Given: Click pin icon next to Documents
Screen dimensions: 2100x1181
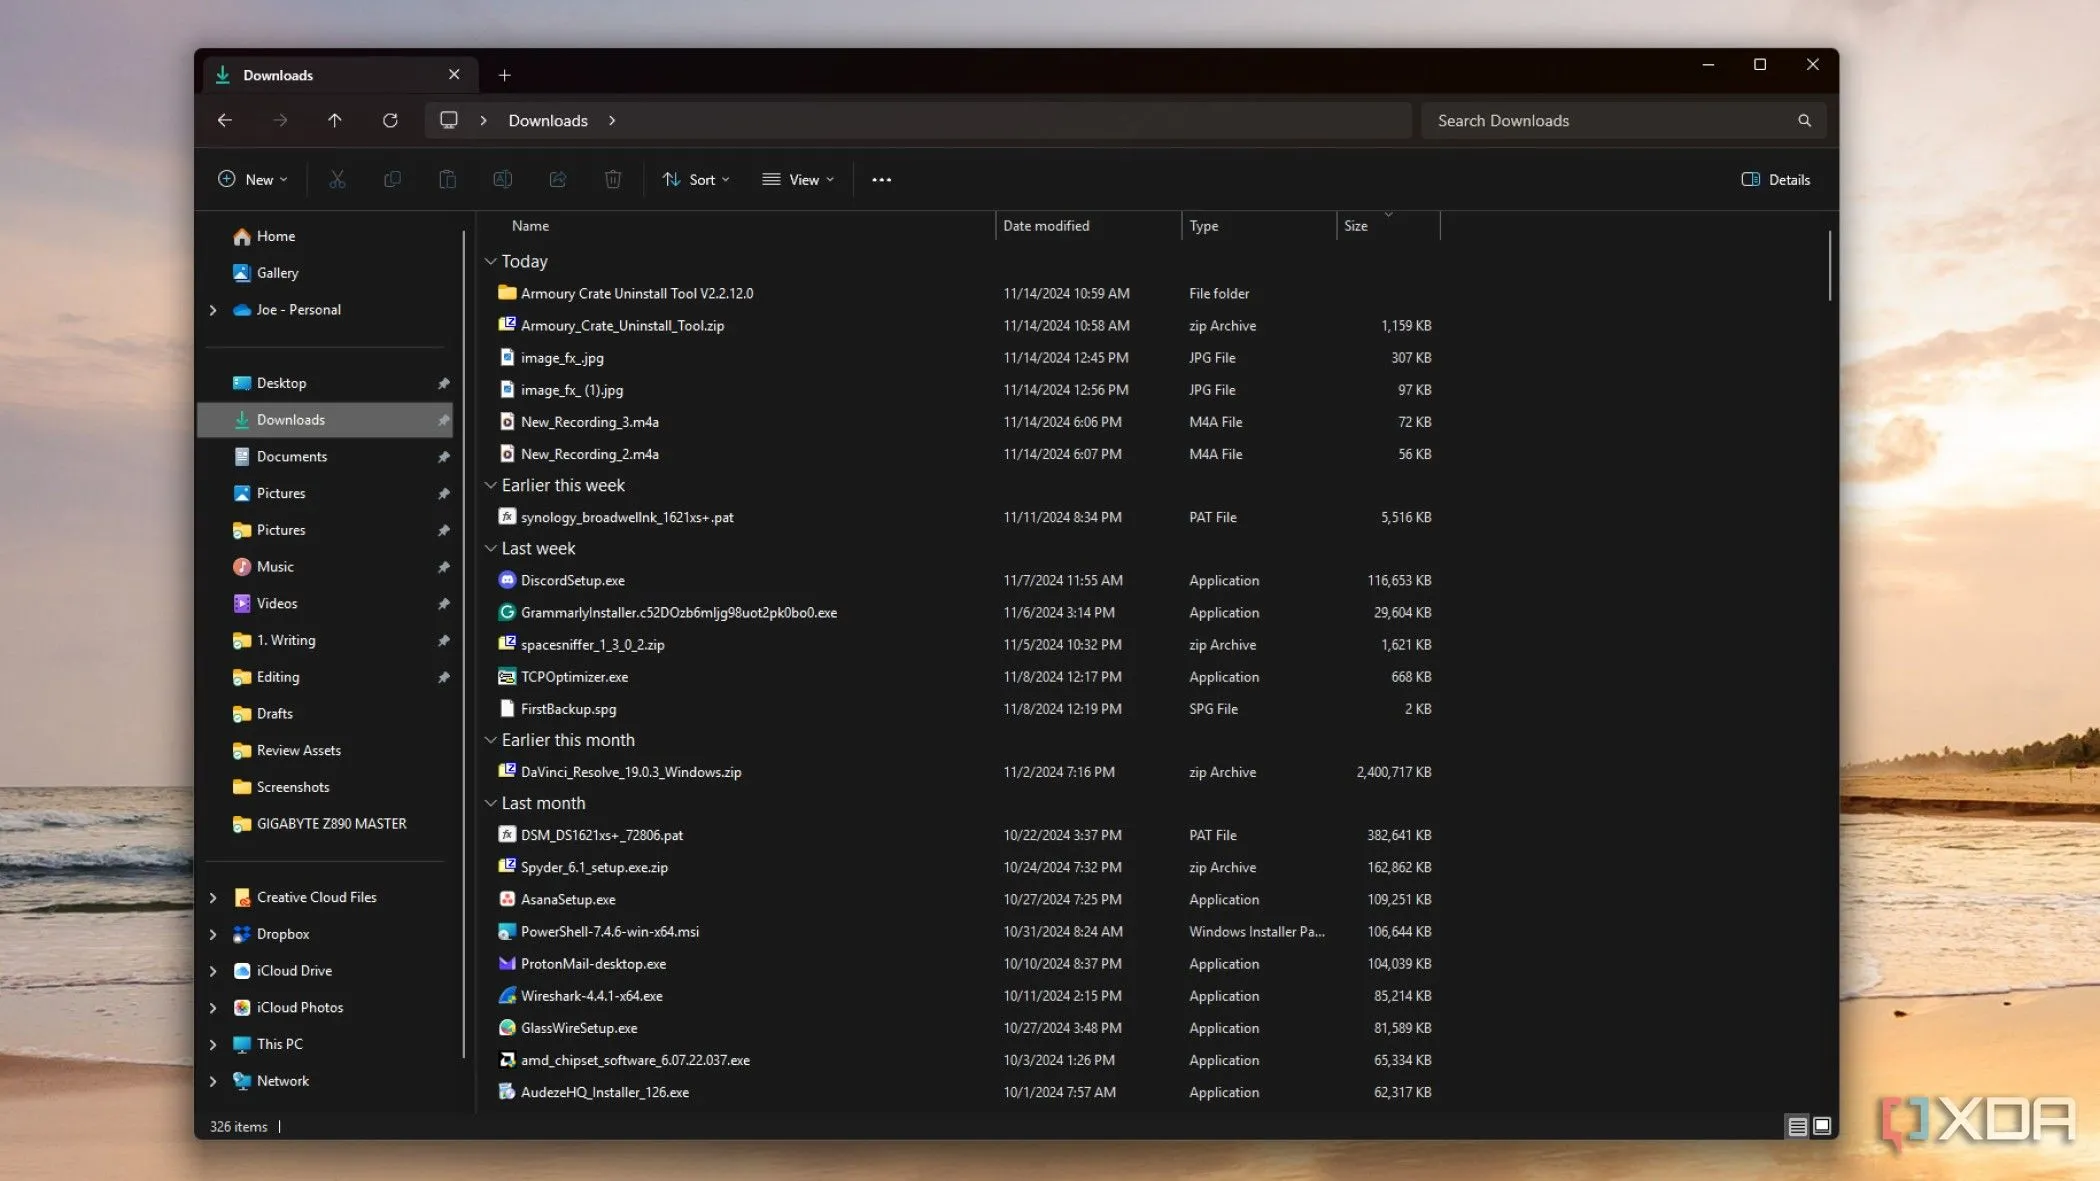Looking at the screenshot, I should point(443,457).
